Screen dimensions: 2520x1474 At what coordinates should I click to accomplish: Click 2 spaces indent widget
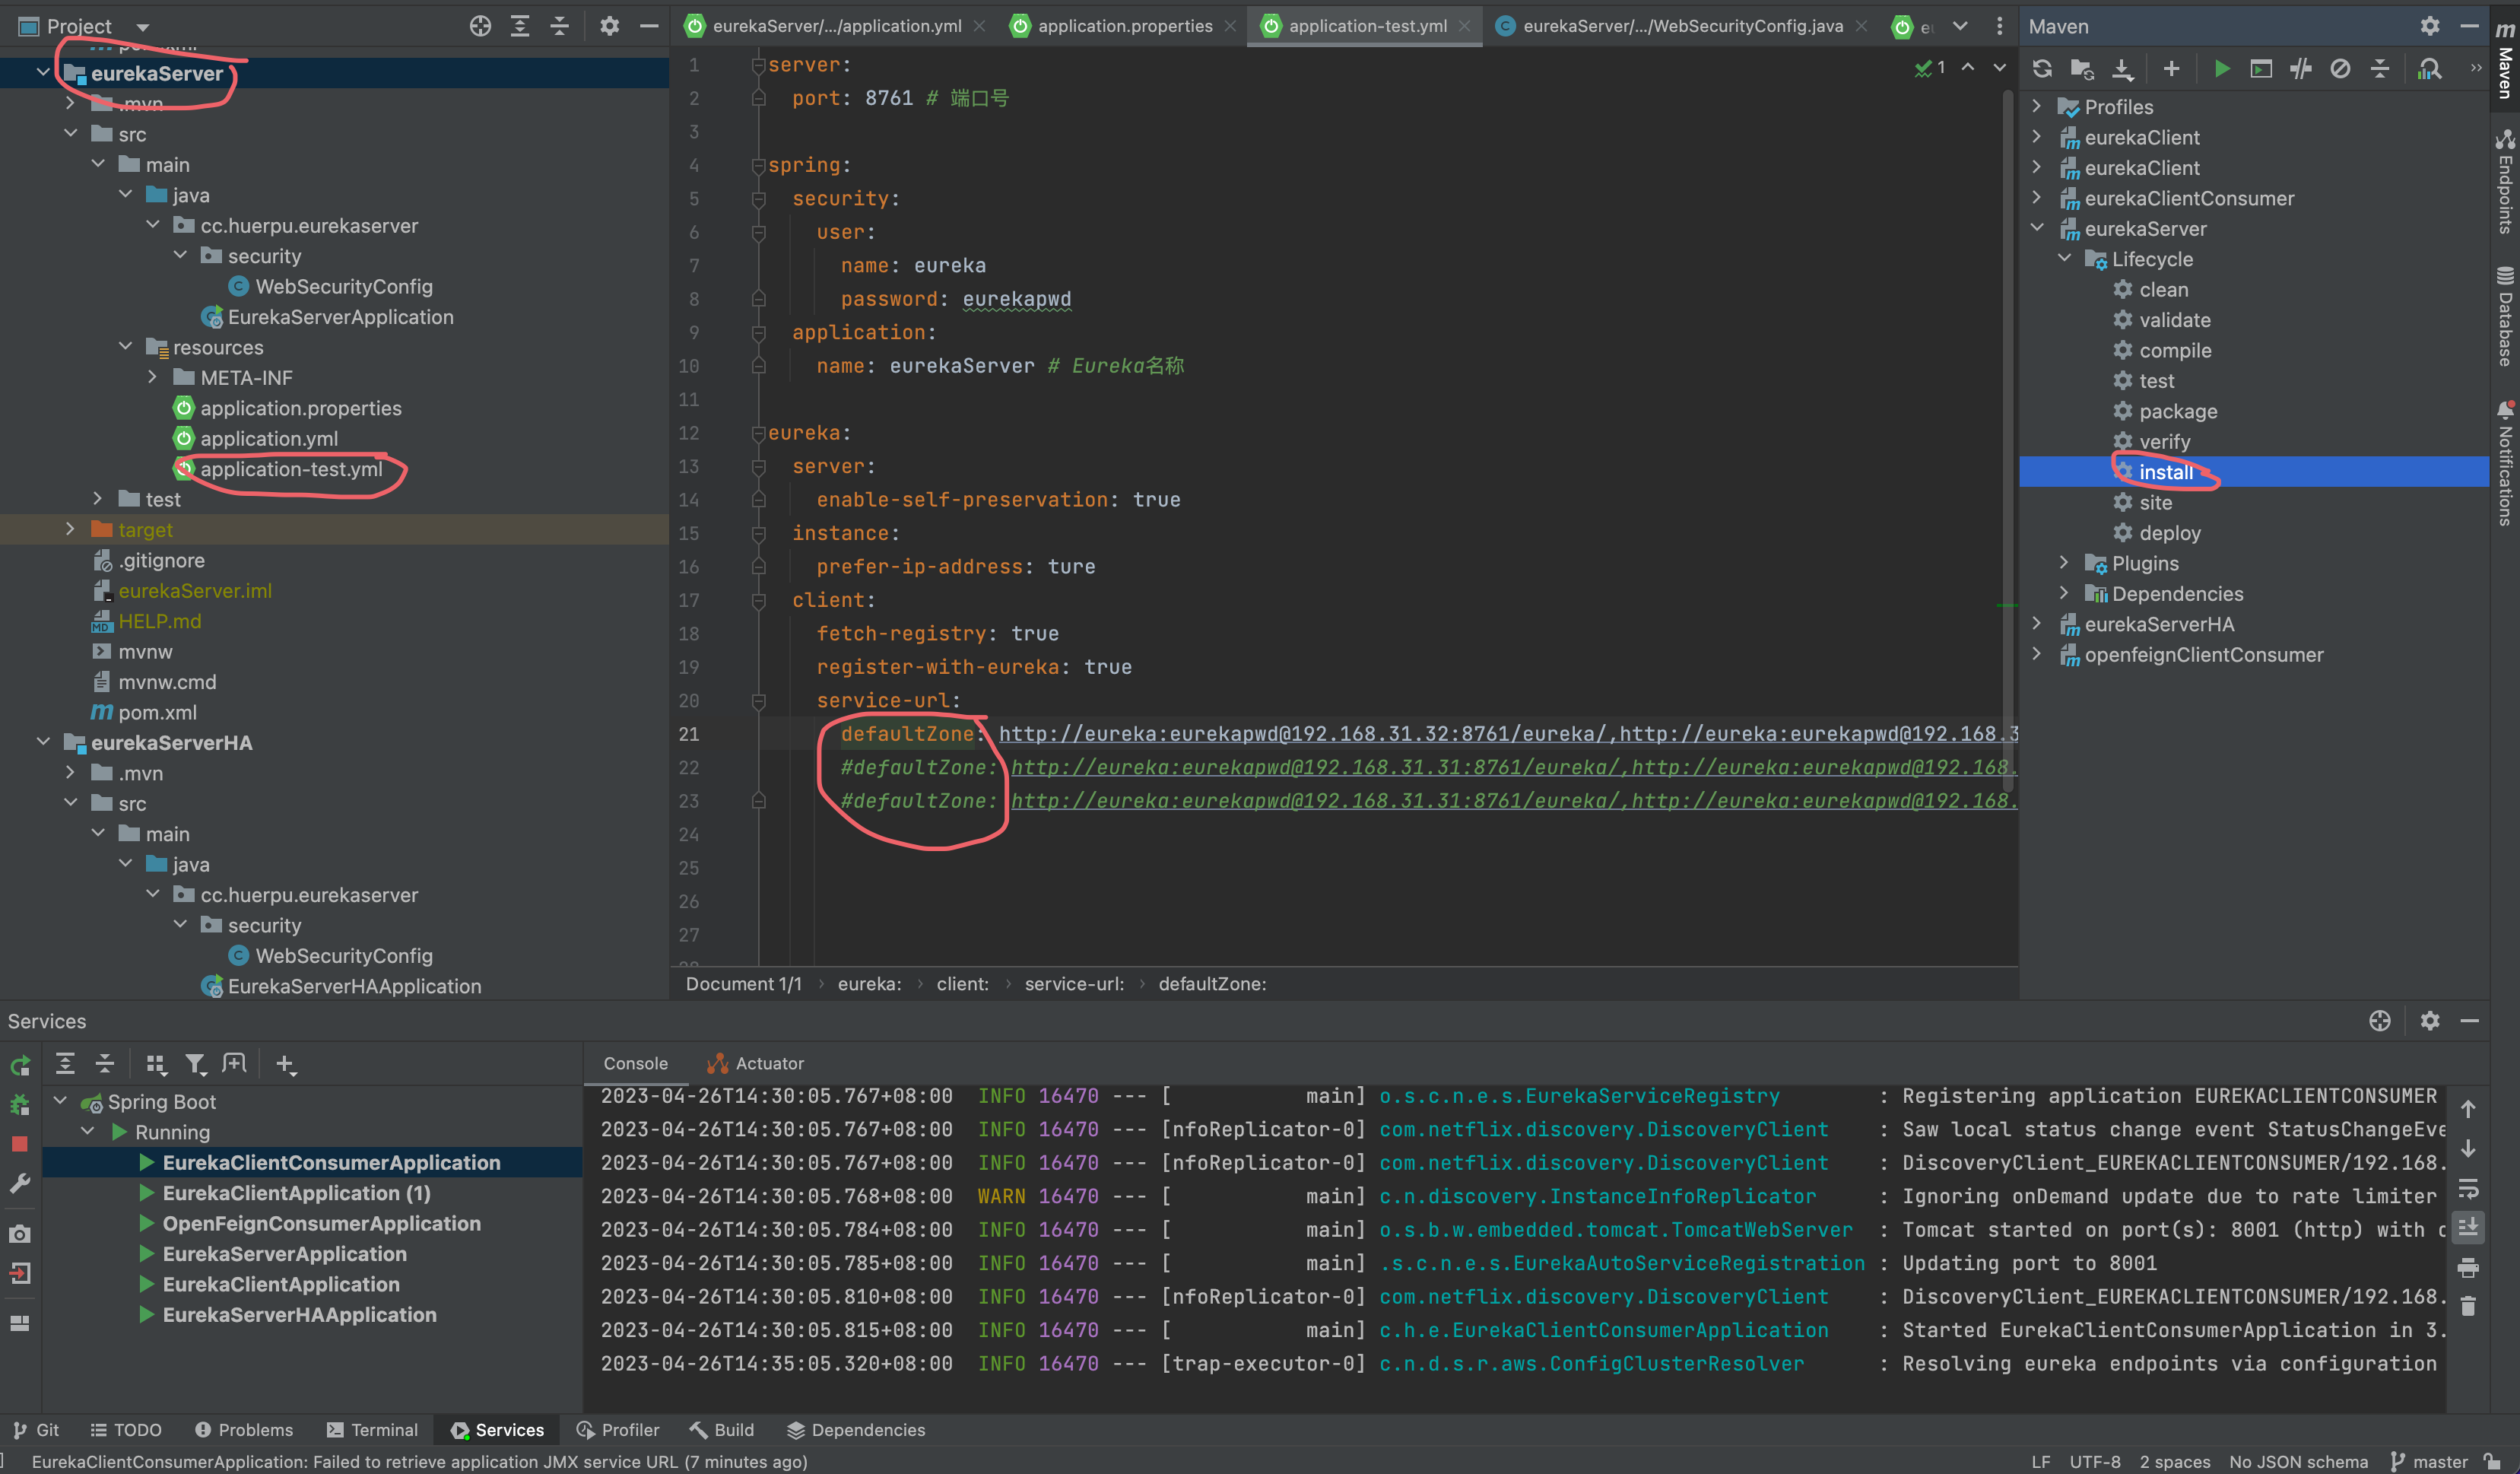2175,1461
